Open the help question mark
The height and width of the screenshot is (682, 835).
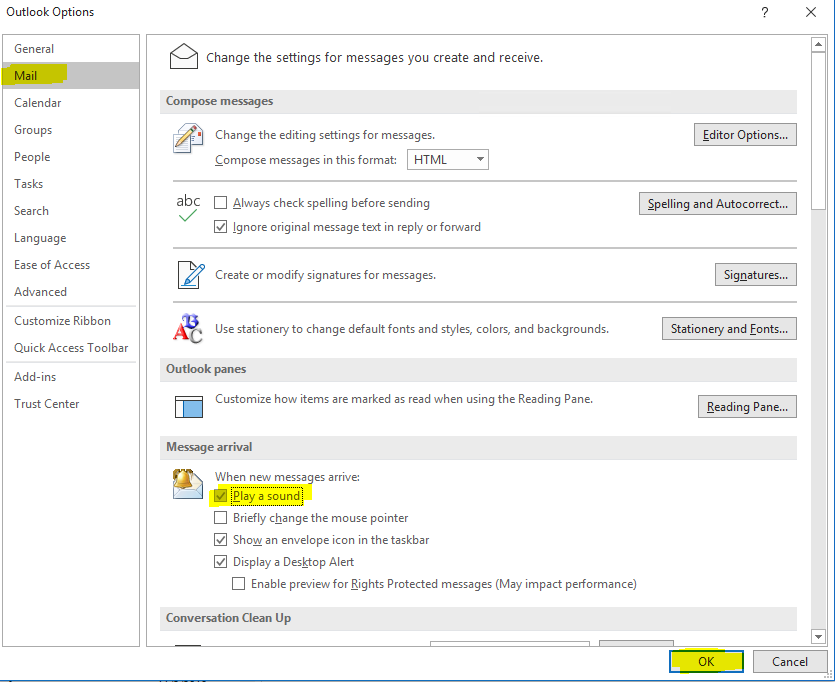click(x=765, y=12)
